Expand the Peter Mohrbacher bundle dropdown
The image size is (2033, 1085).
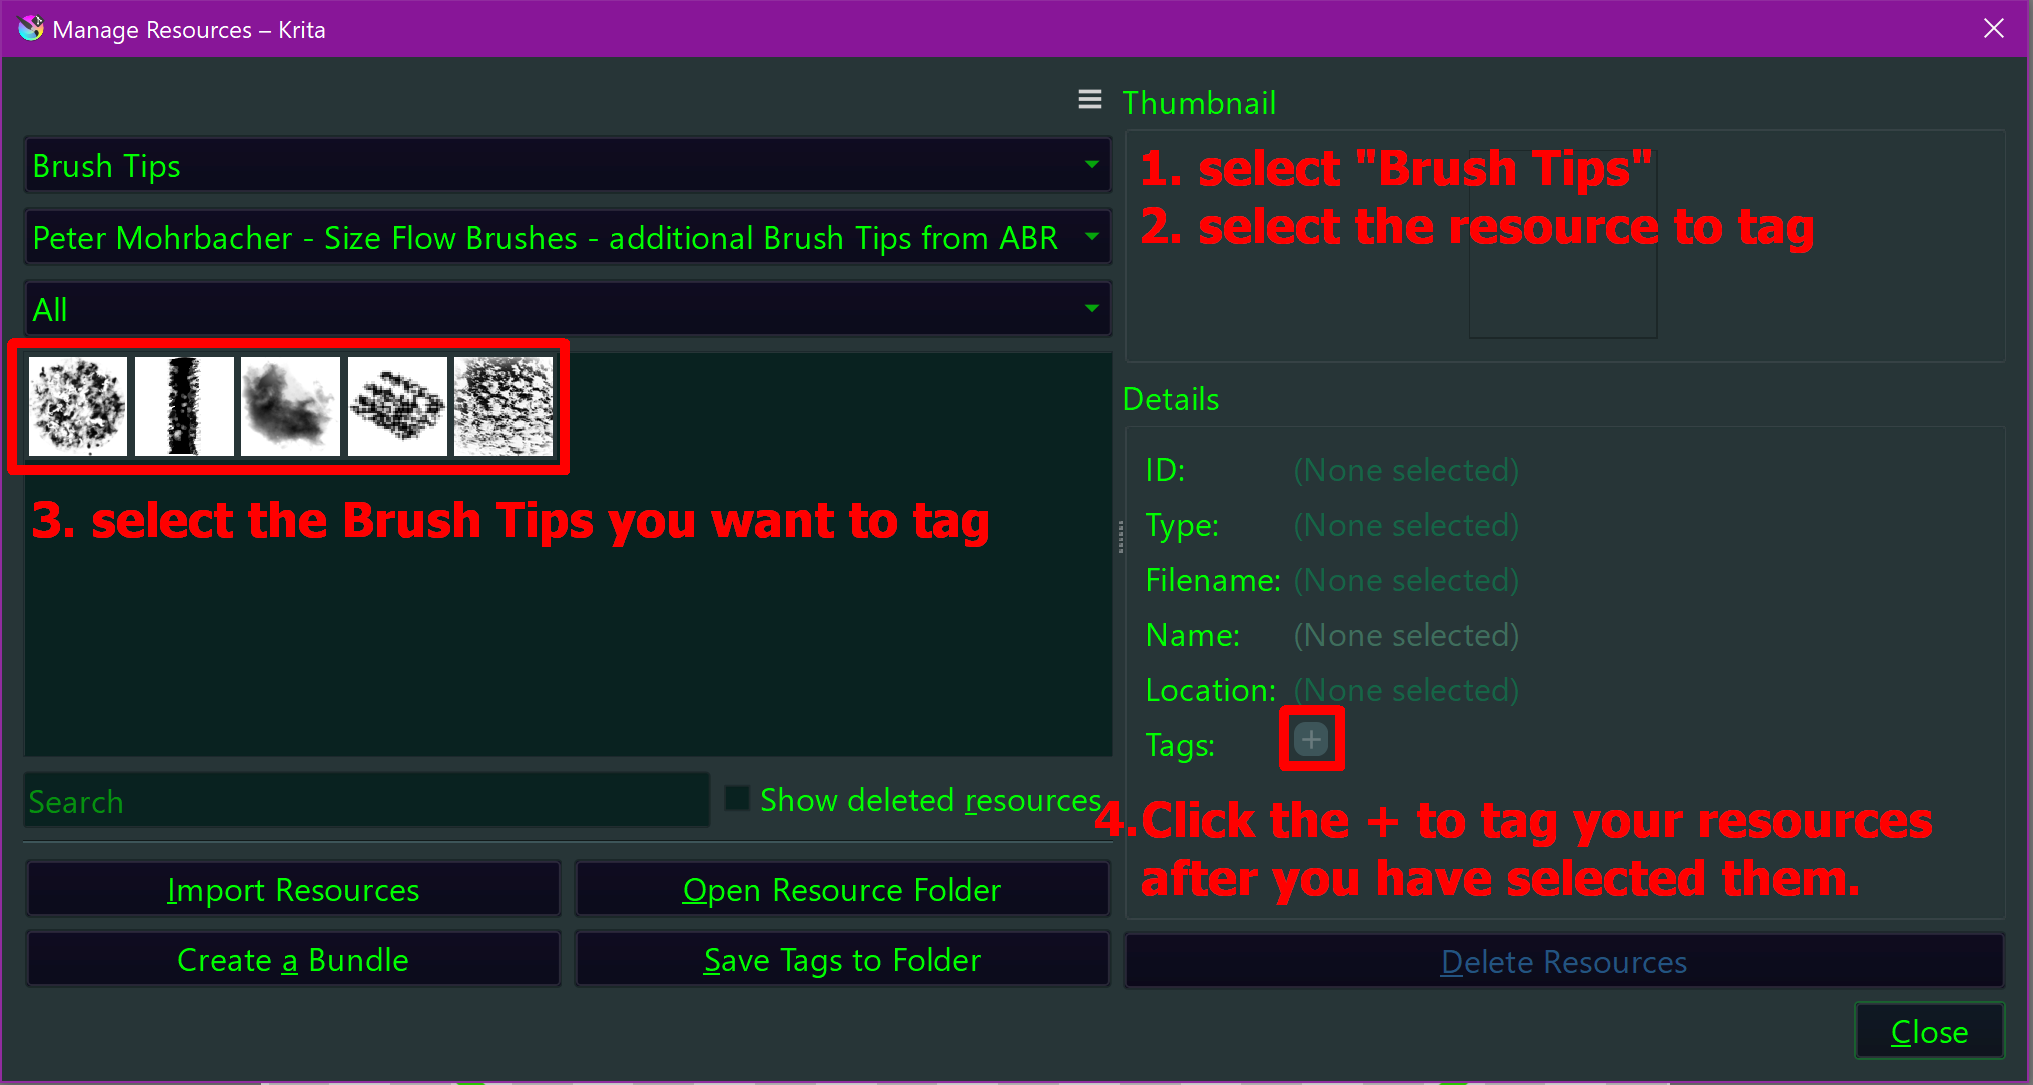click(568, 237)
